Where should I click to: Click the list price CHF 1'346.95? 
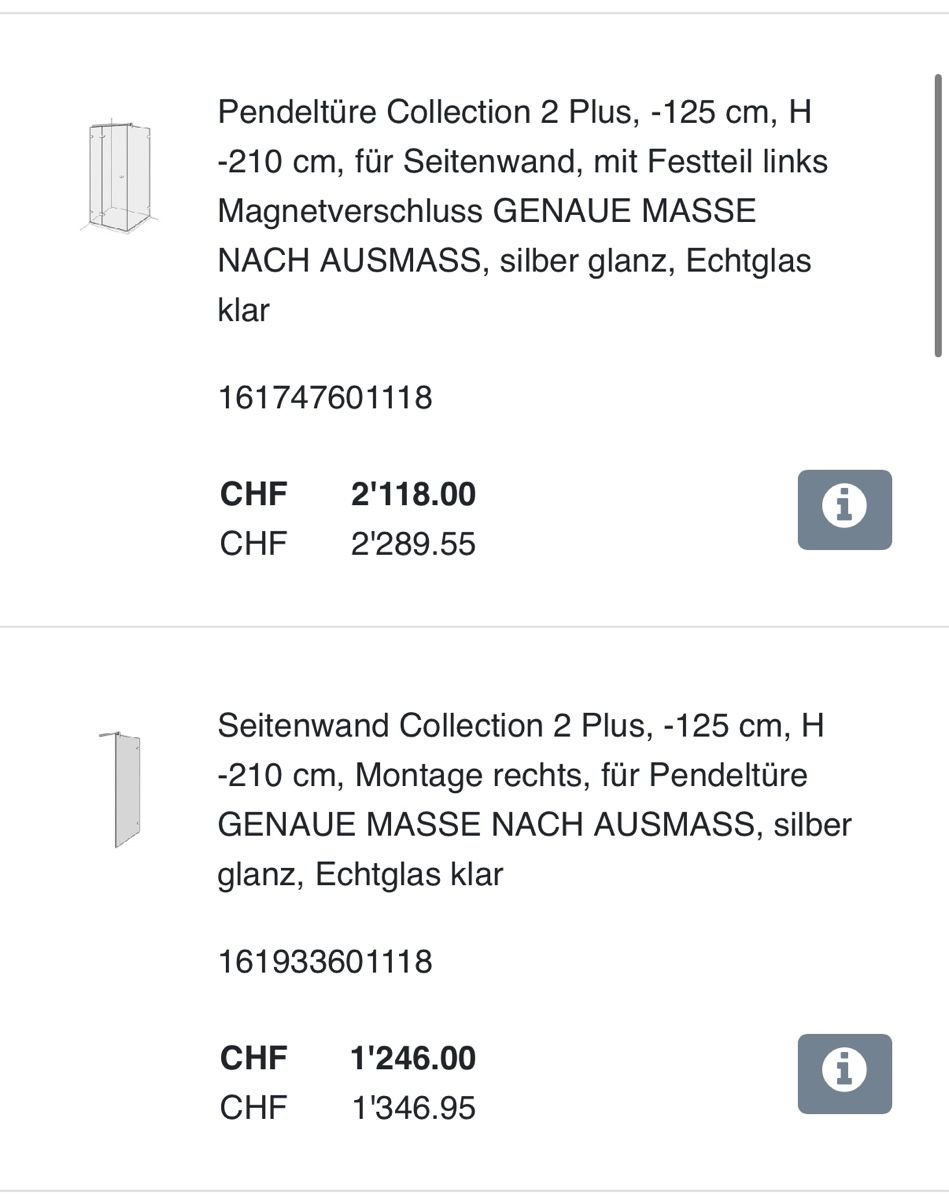pyautogui.click(x=413, y=1108)
